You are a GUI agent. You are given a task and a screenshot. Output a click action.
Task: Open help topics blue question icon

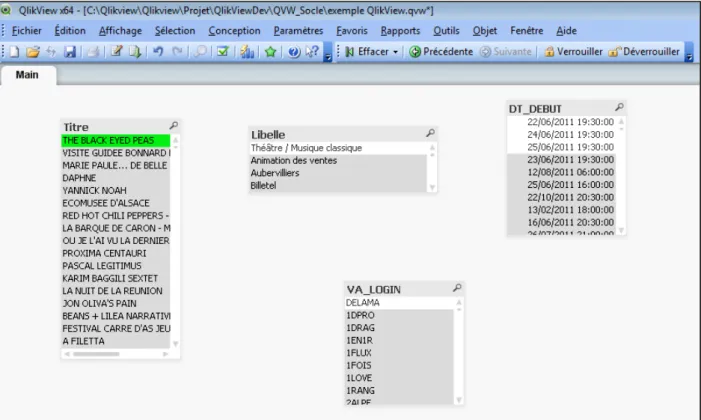(x=293, y=52)
